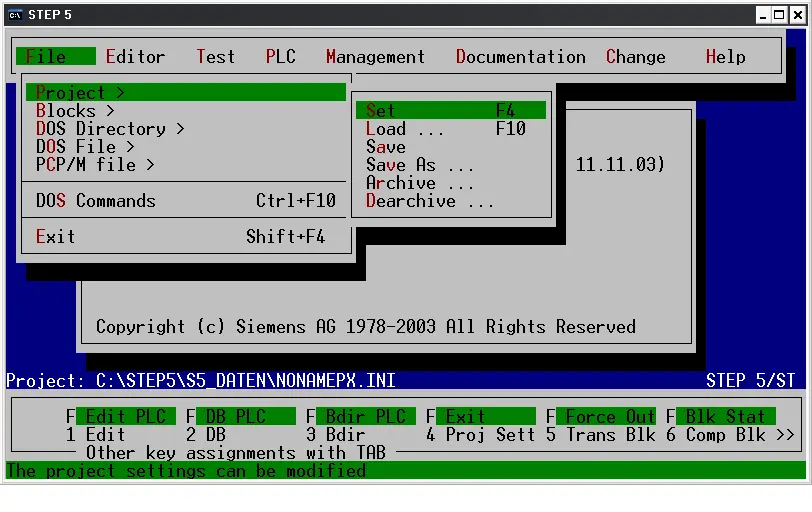Click the 11.11.03) date text
Viewport: 812px width, 512px height.
coord(620,165)
